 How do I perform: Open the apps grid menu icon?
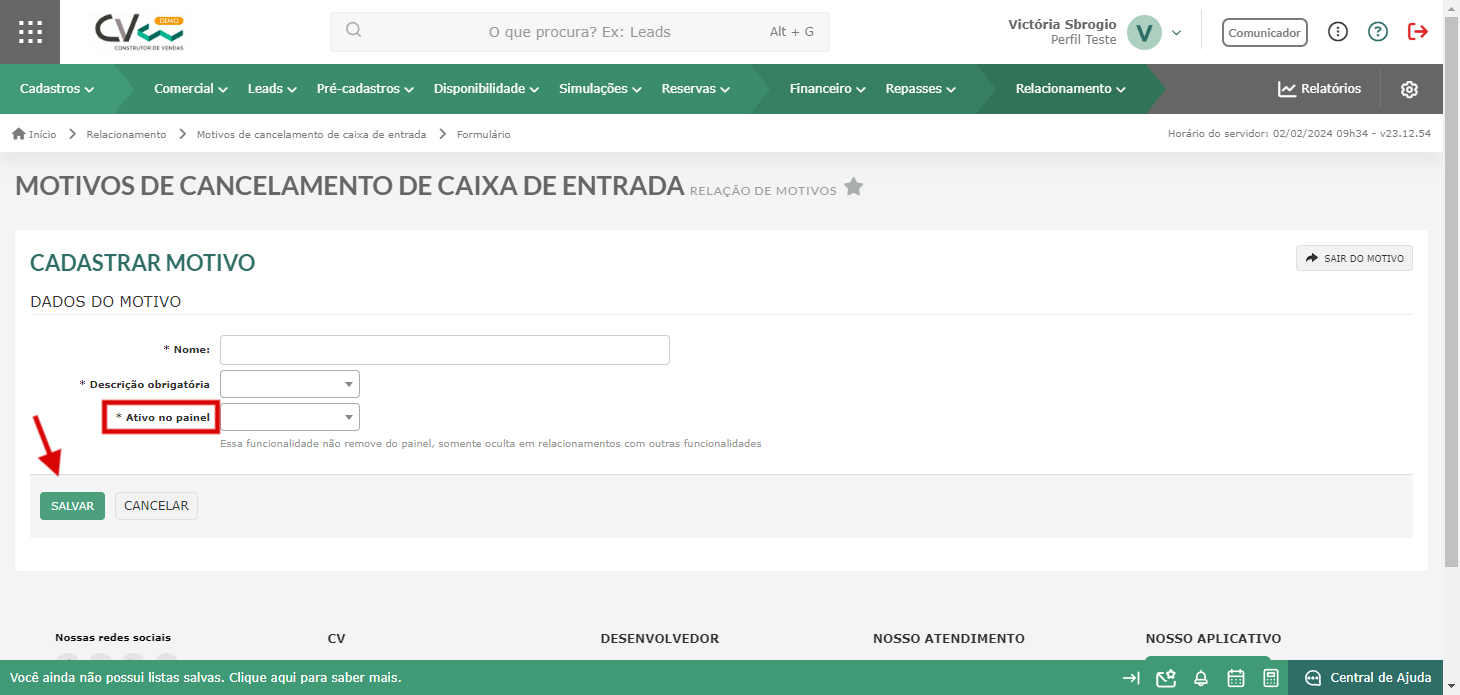30,32
